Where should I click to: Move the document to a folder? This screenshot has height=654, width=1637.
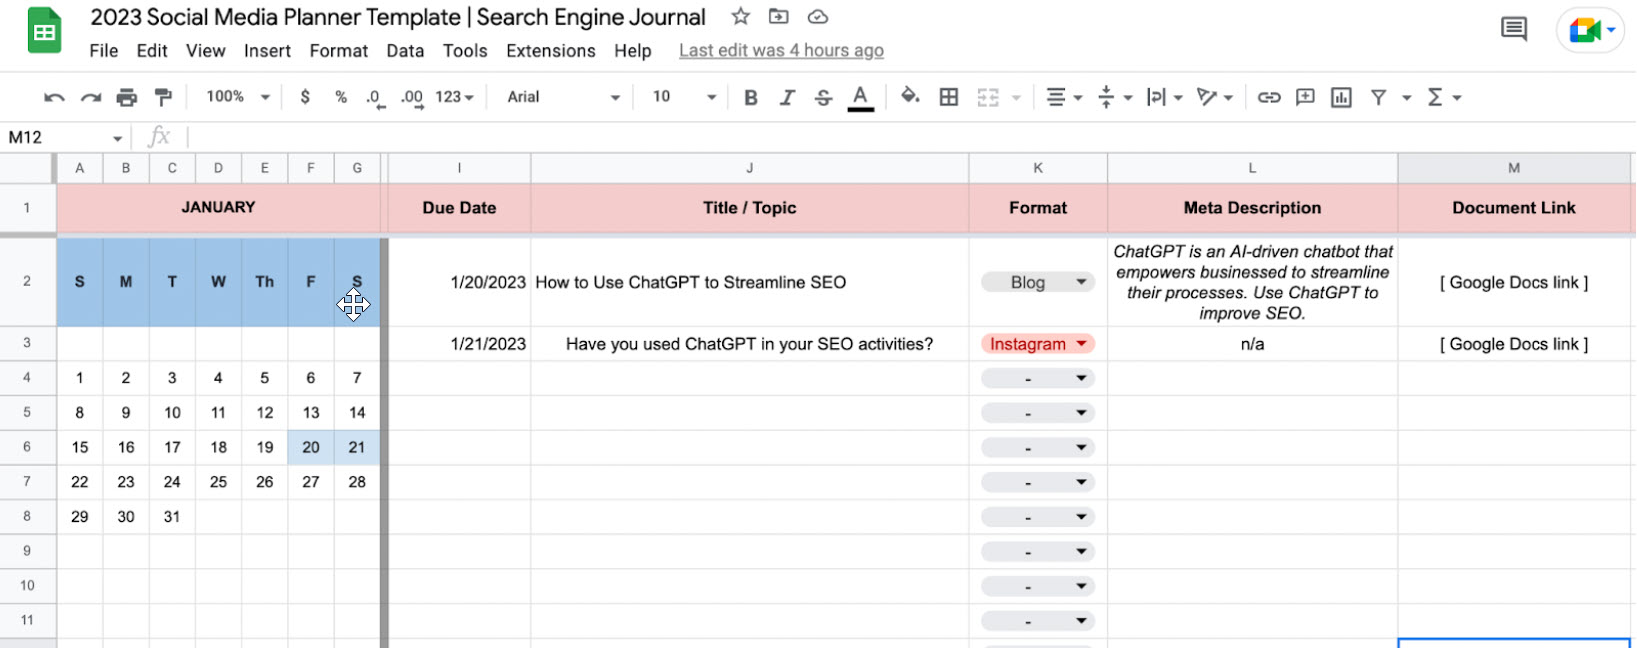click(x=778, y=16)
